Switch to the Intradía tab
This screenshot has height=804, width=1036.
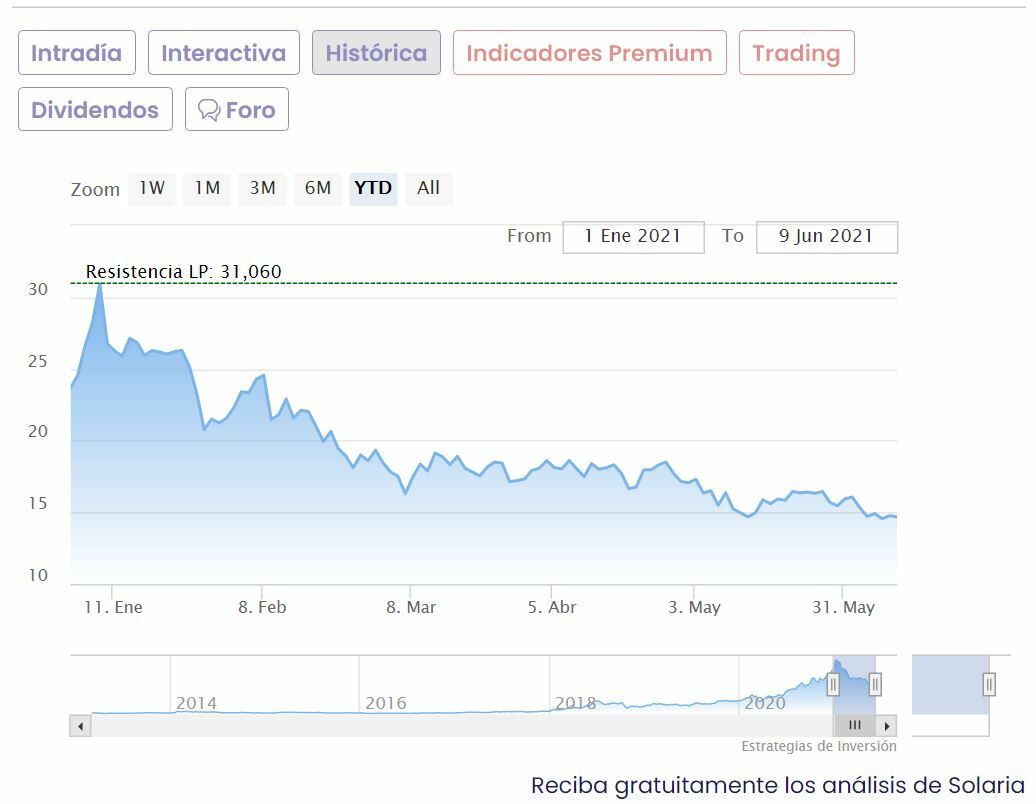point(76,53)
